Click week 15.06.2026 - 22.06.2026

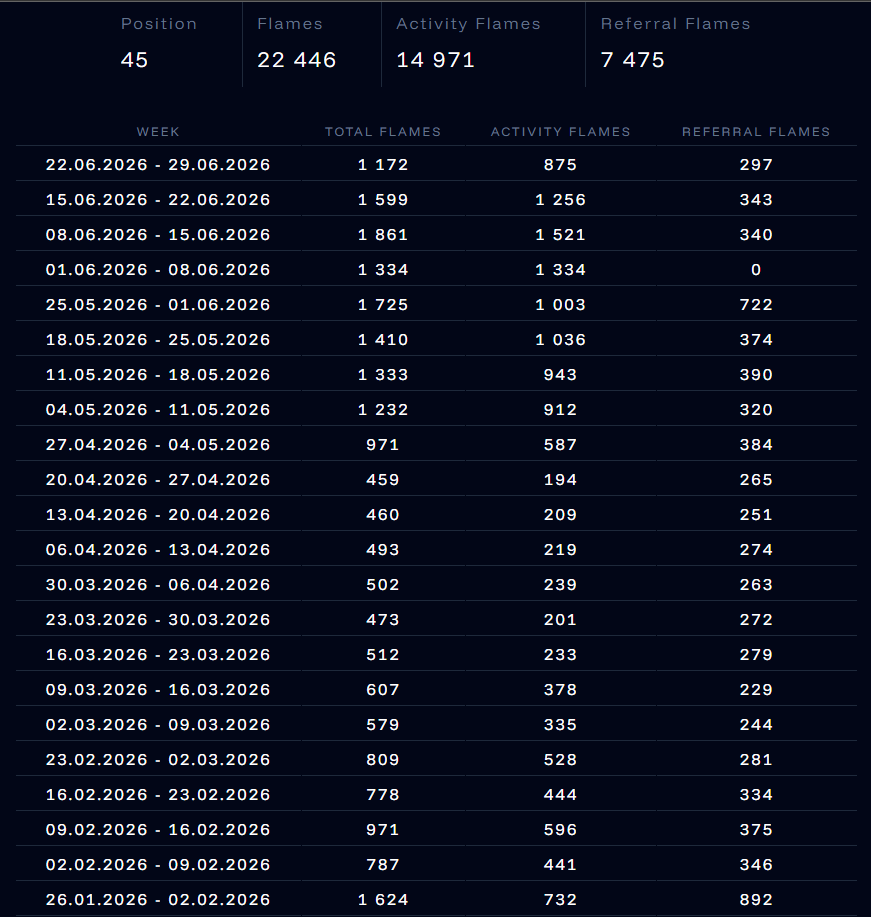(158, 199)
